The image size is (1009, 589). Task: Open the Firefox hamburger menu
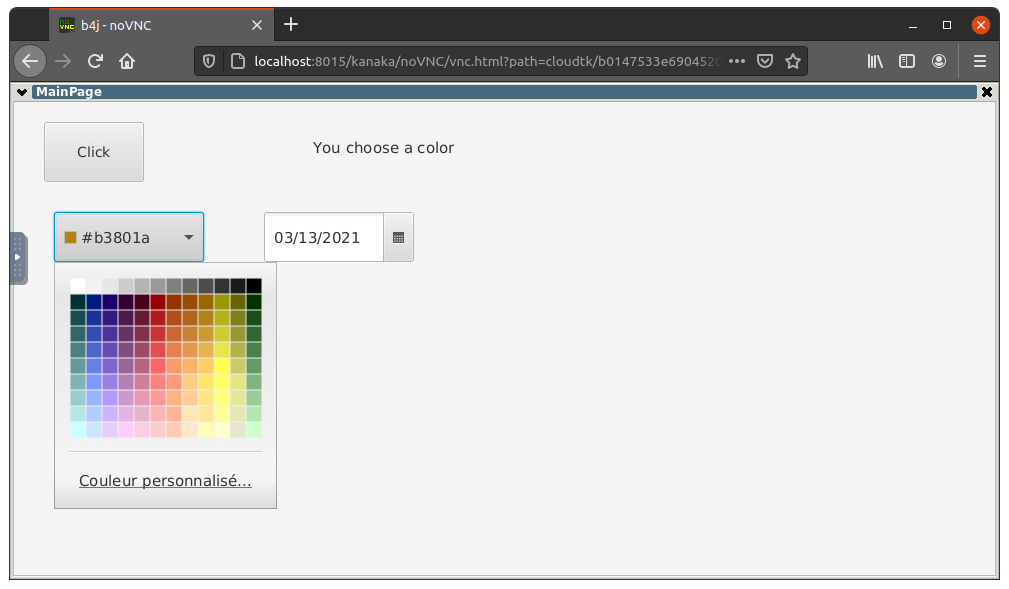click(x=980, y=61)
